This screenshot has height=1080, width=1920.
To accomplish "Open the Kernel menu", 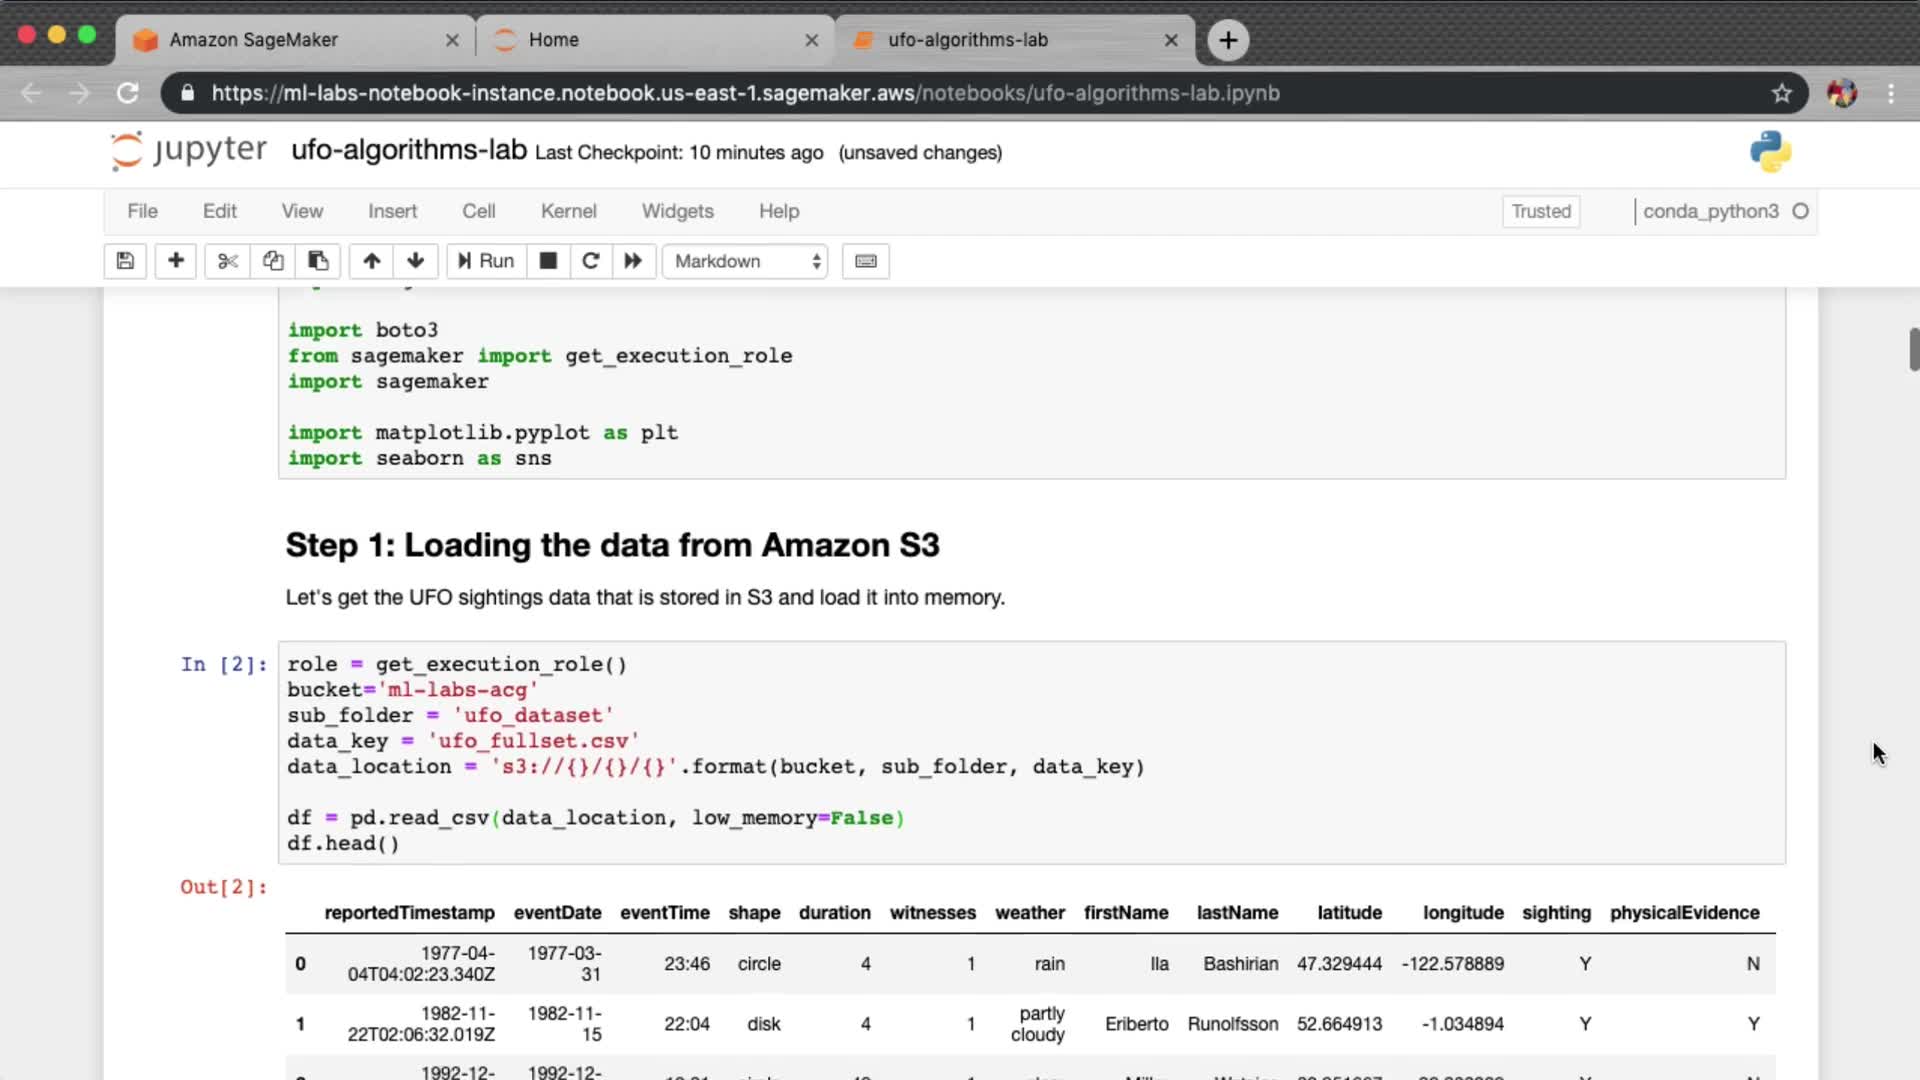I will click(568, 211).
